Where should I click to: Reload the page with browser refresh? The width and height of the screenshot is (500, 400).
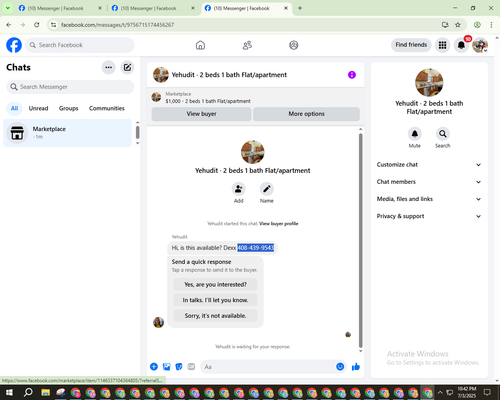coord(37,25)
